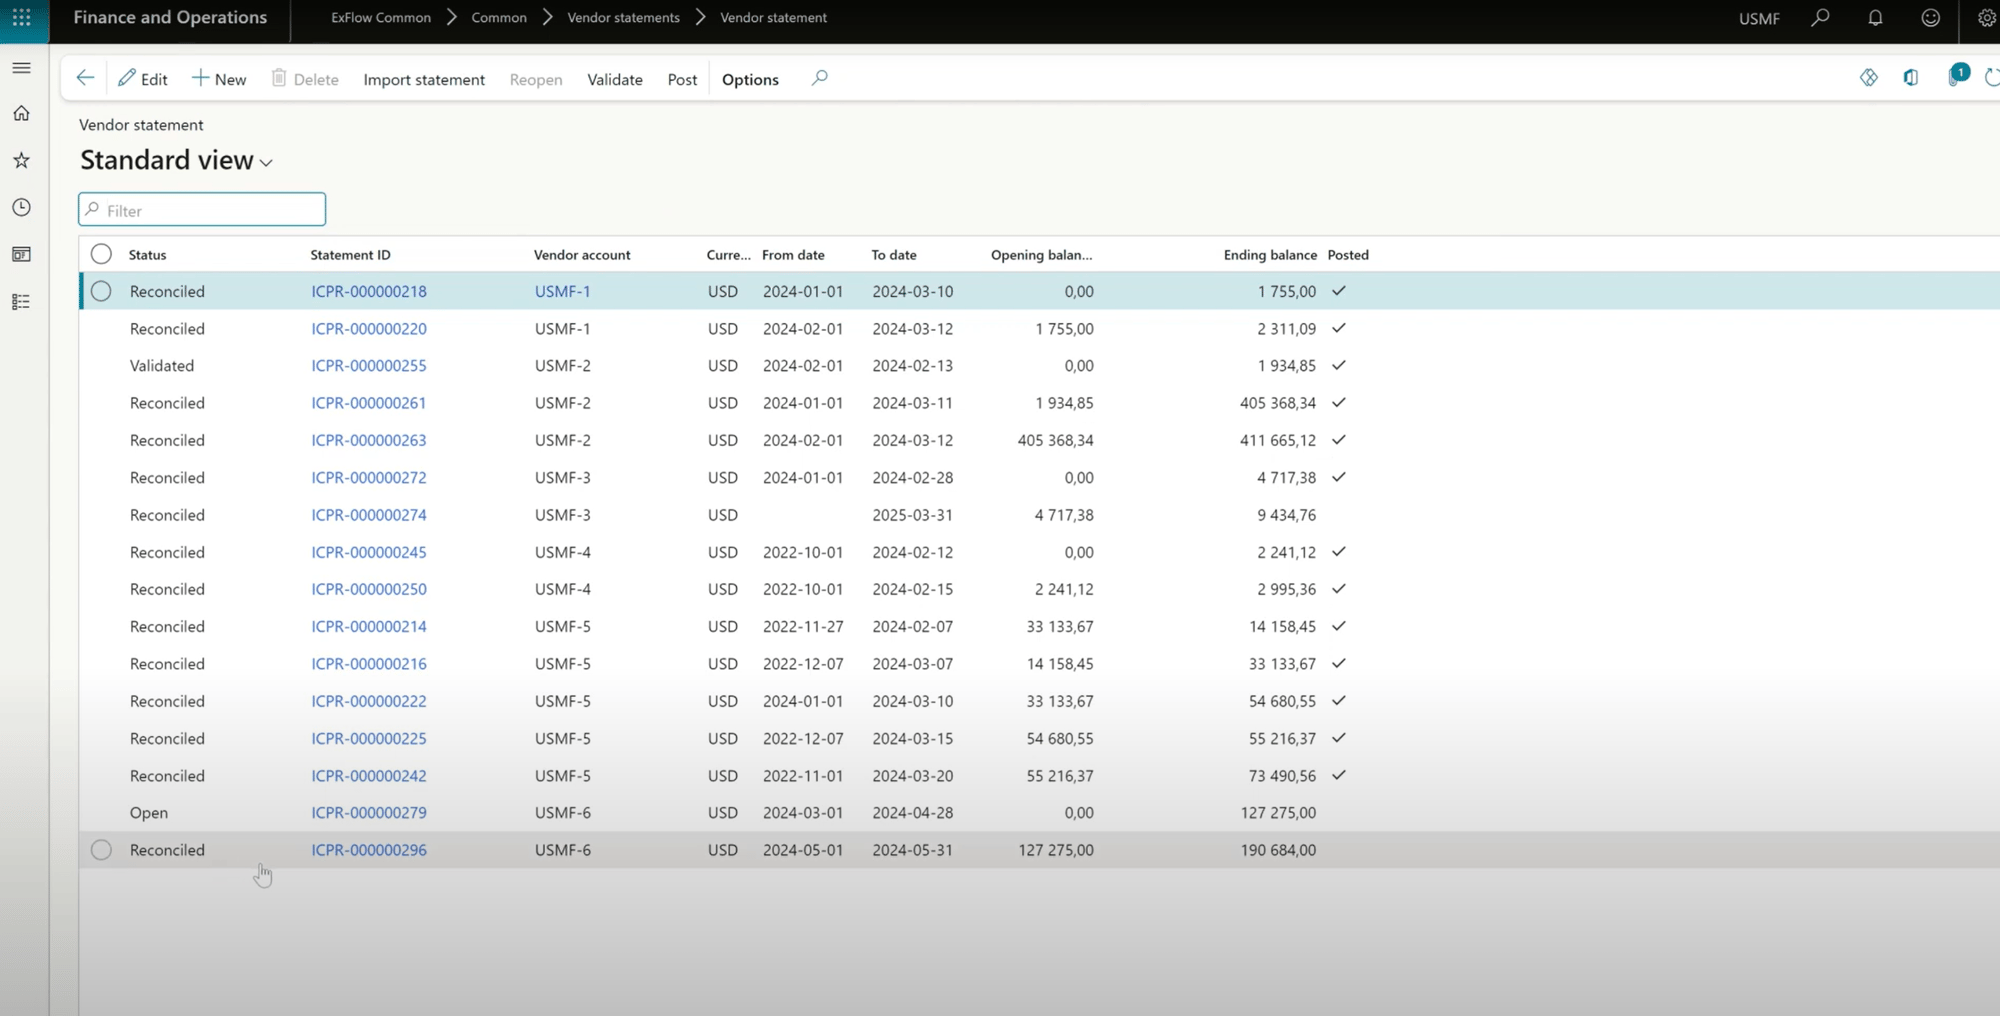Select the row for ICPR-000000218

[x=101, y=291]
